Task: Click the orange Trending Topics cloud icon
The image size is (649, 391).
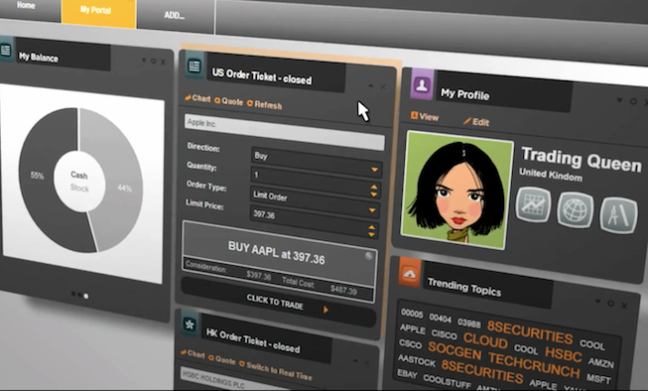Action: click(x=410, y=273)
